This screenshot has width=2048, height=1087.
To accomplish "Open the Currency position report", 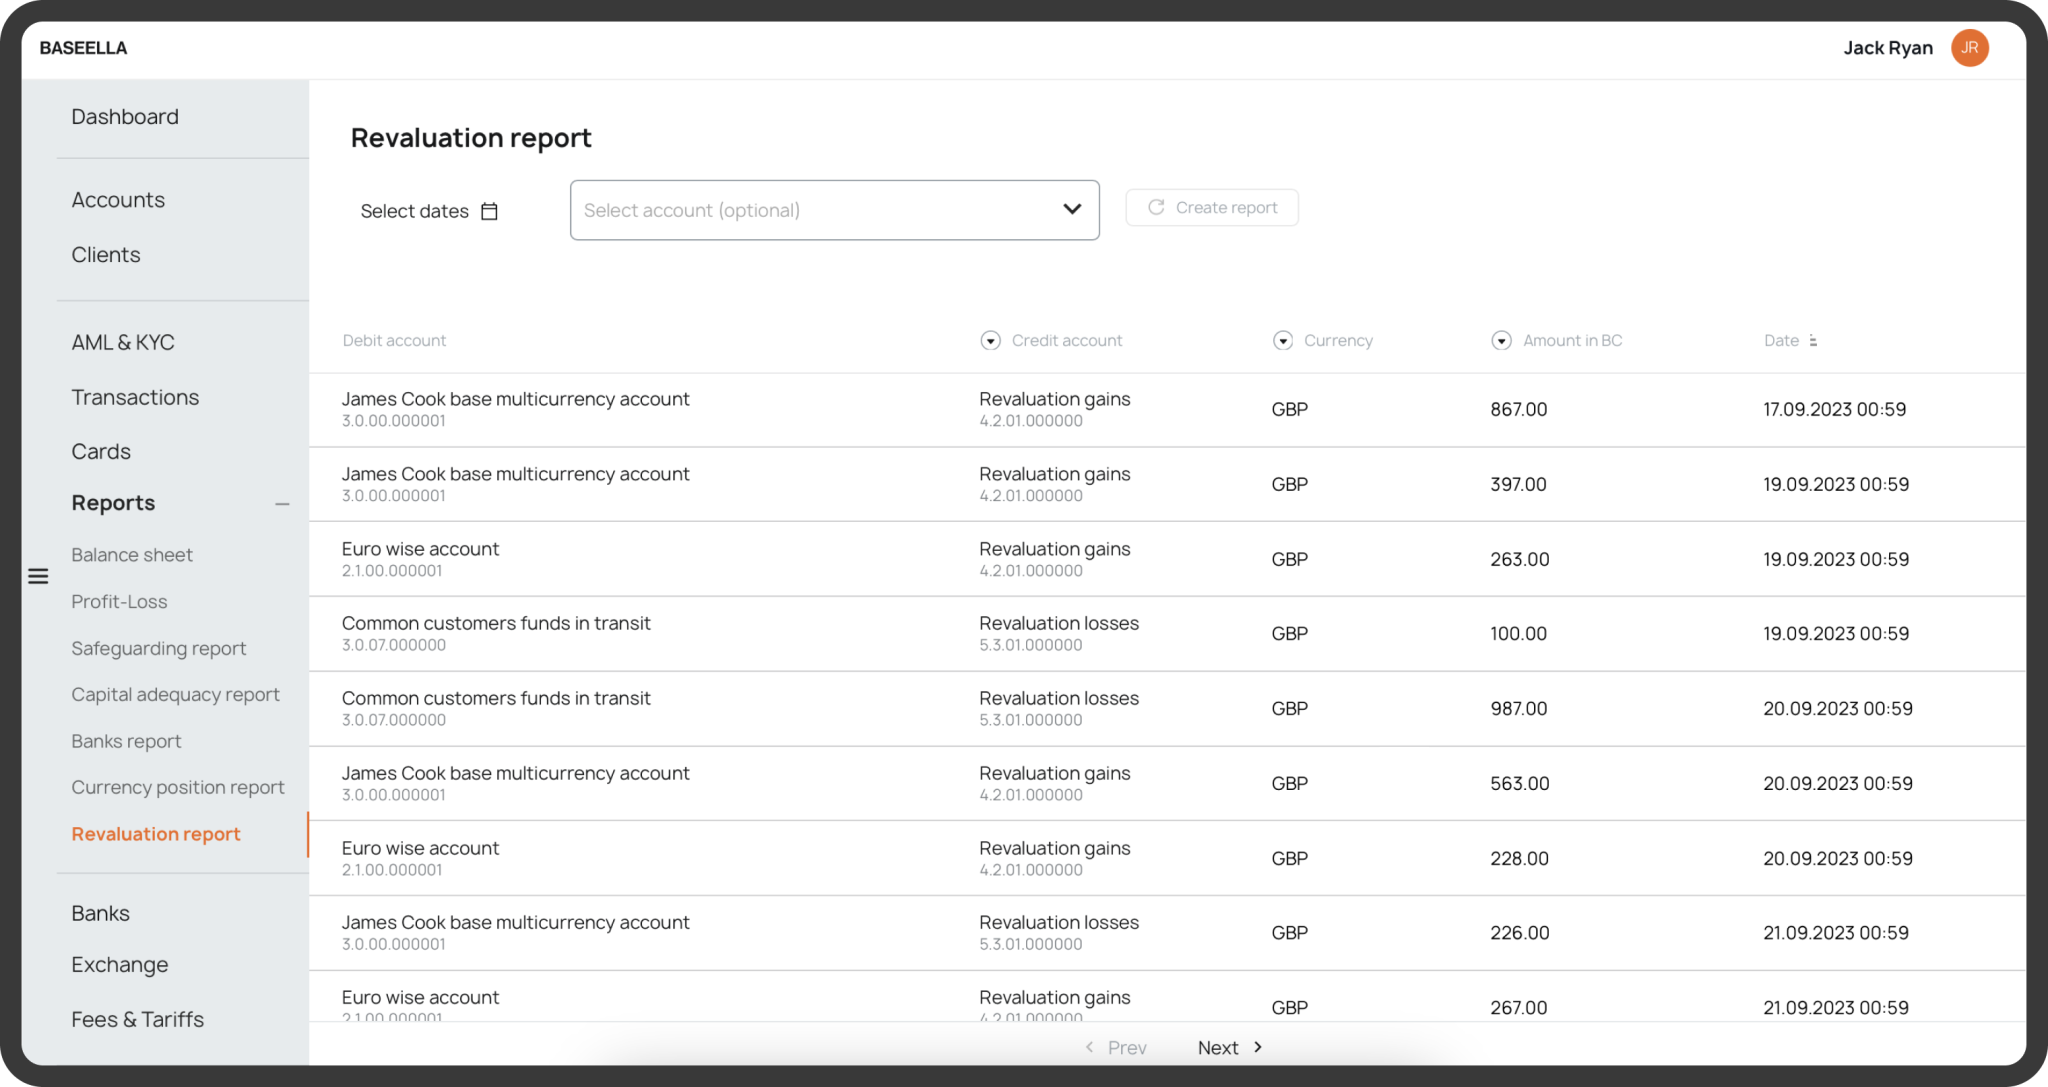I will 178,787.
